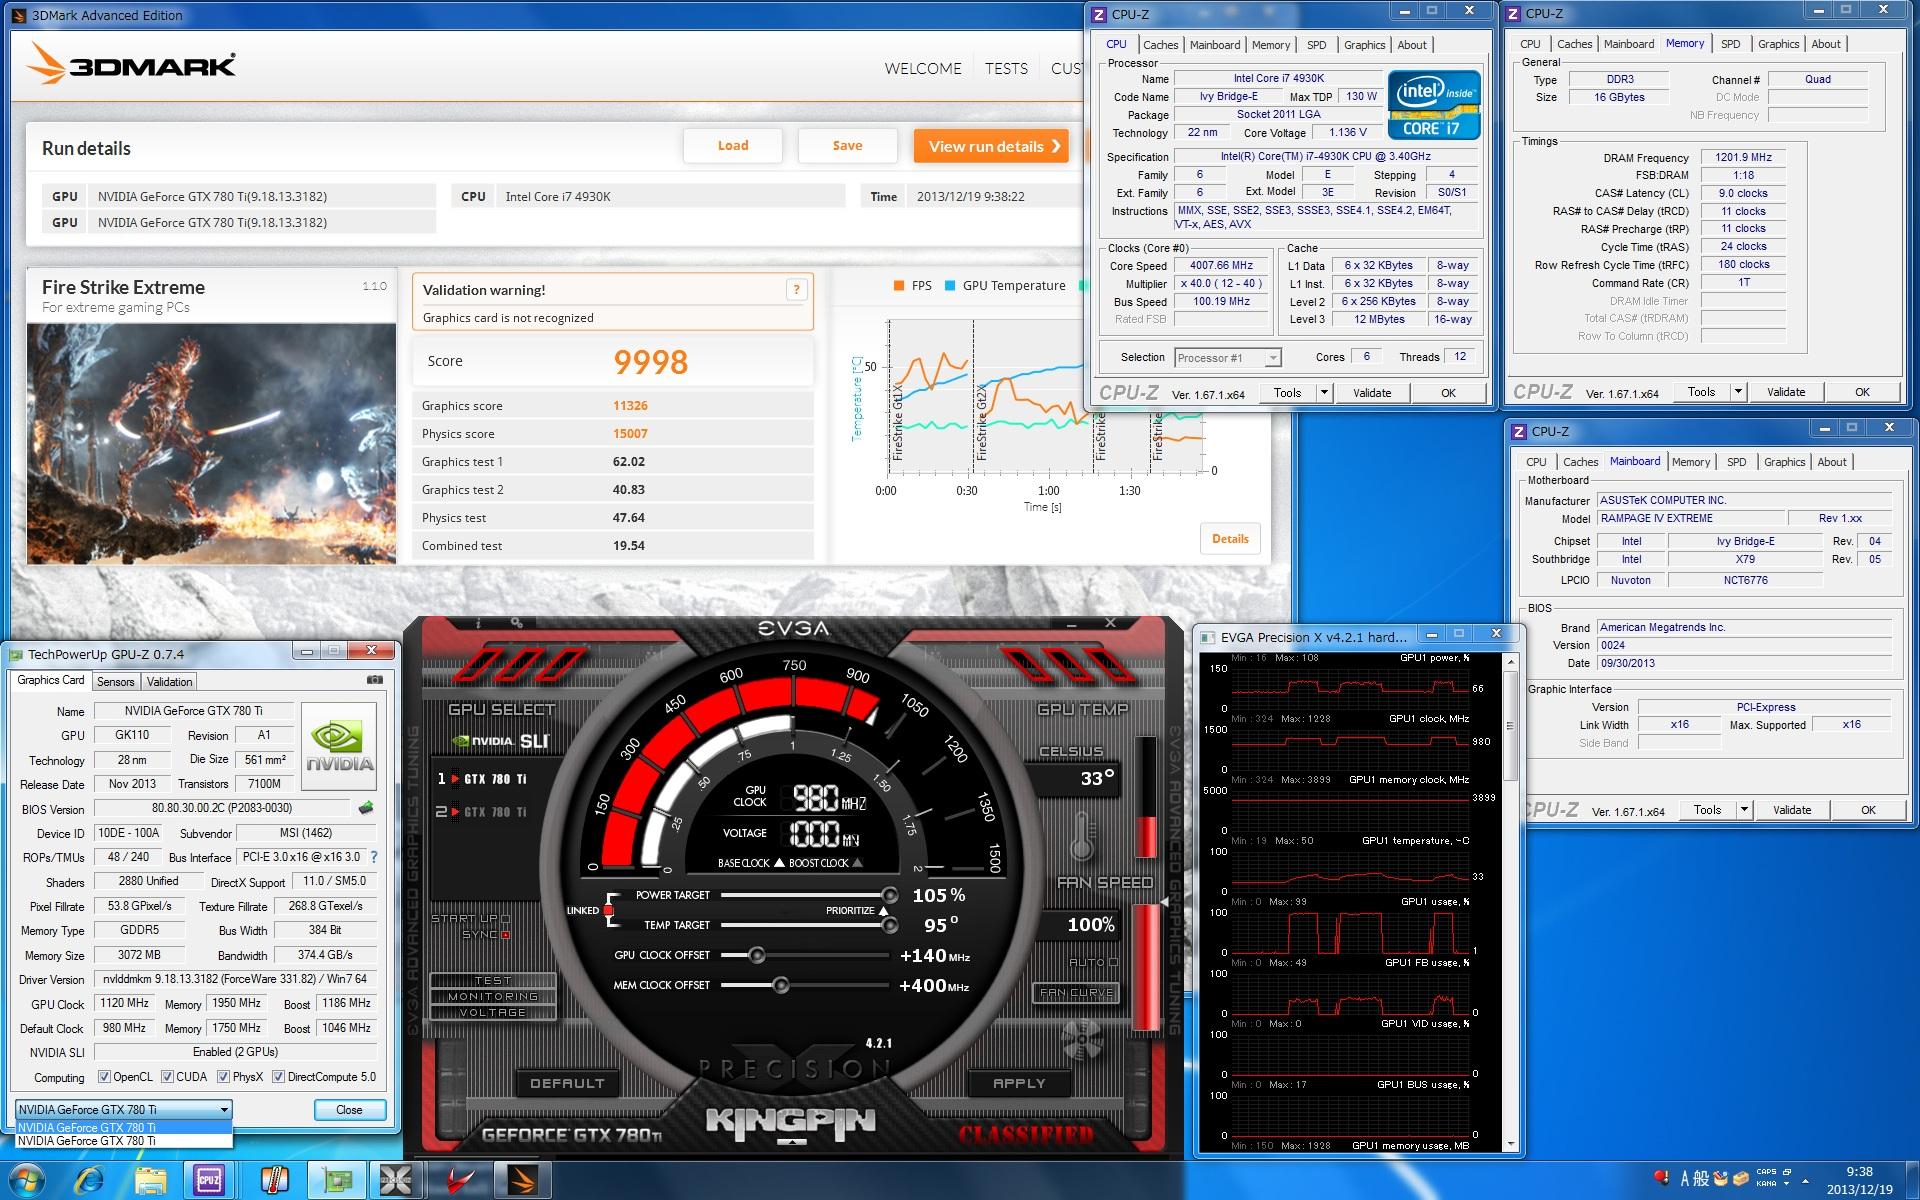Click the Boost Clock triangle indicator

click(857, 863)
